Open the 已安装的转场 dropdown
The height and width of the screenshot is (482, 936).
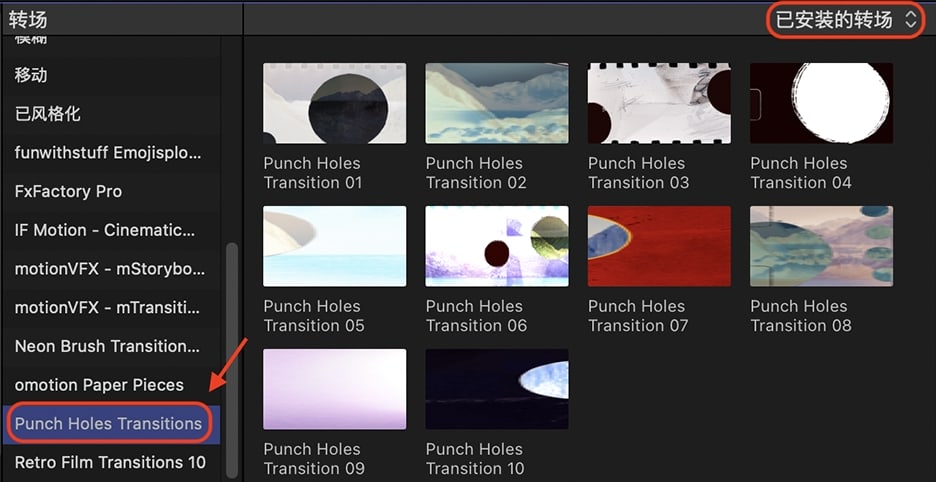(845, 20)
